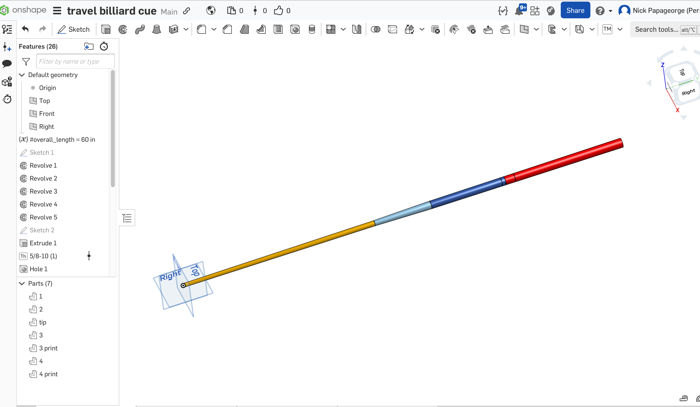The width and height of the screenshot is (700, 407).
Task: Collapse the Default geometry group
Action: point(22,75)
